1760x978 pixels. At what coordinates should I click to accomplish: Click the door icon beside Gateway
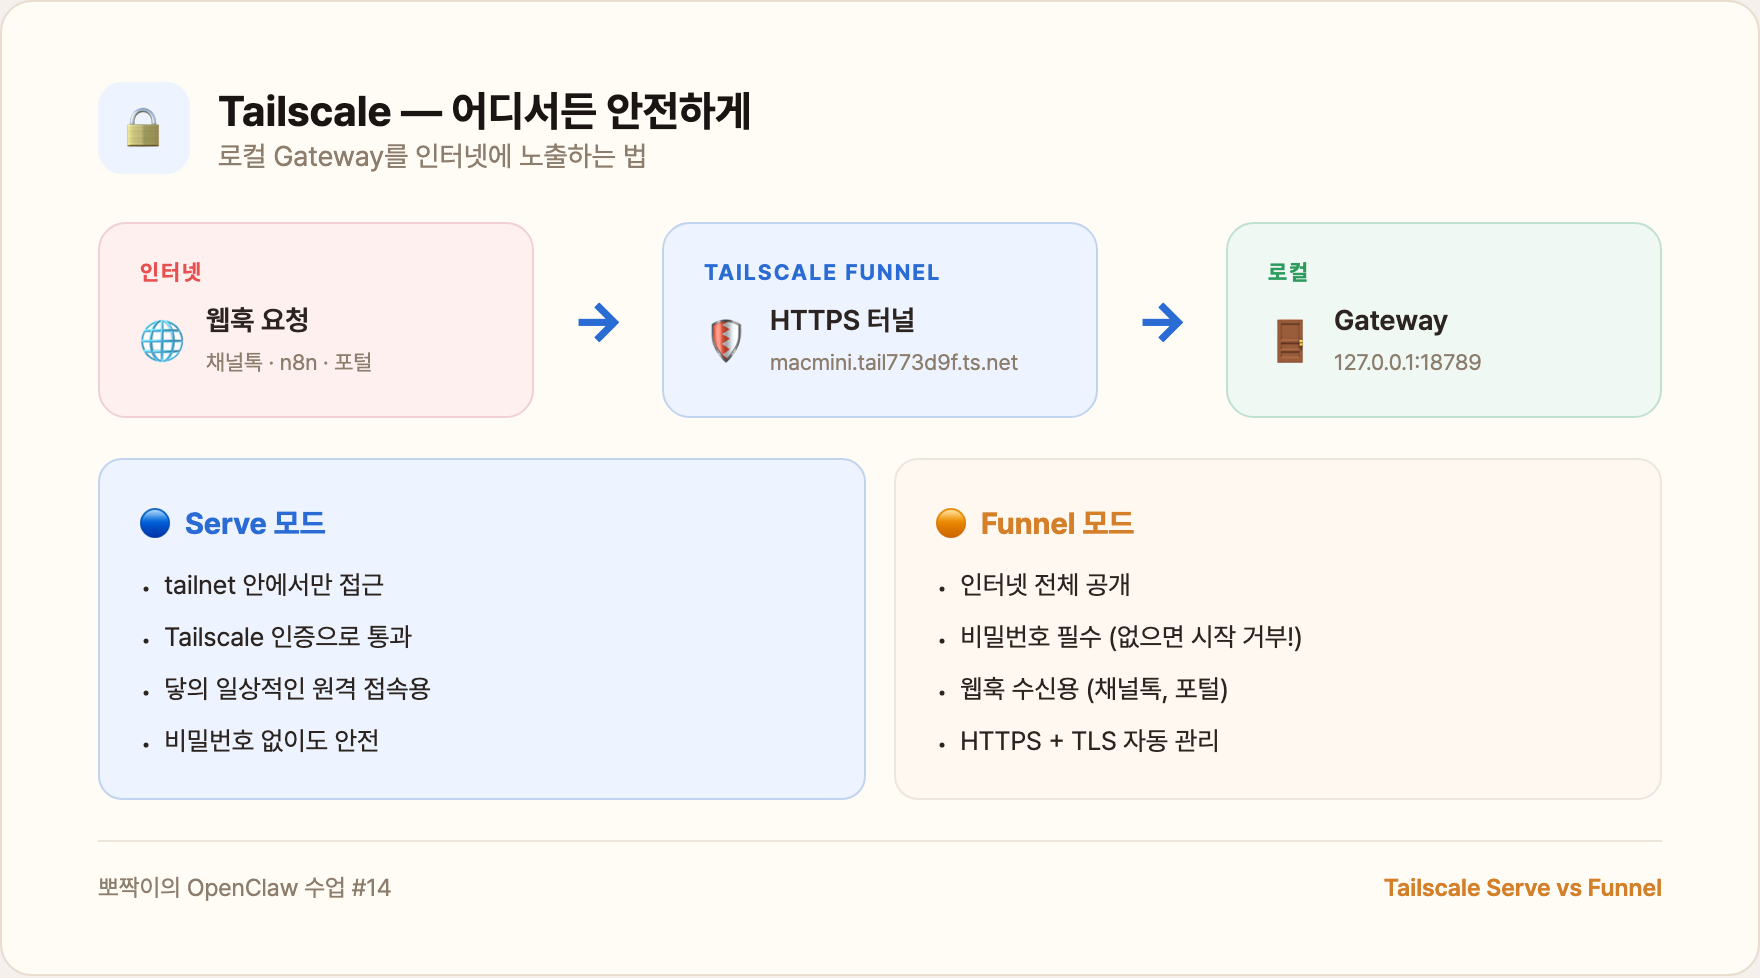click(x=1291, y=340)
